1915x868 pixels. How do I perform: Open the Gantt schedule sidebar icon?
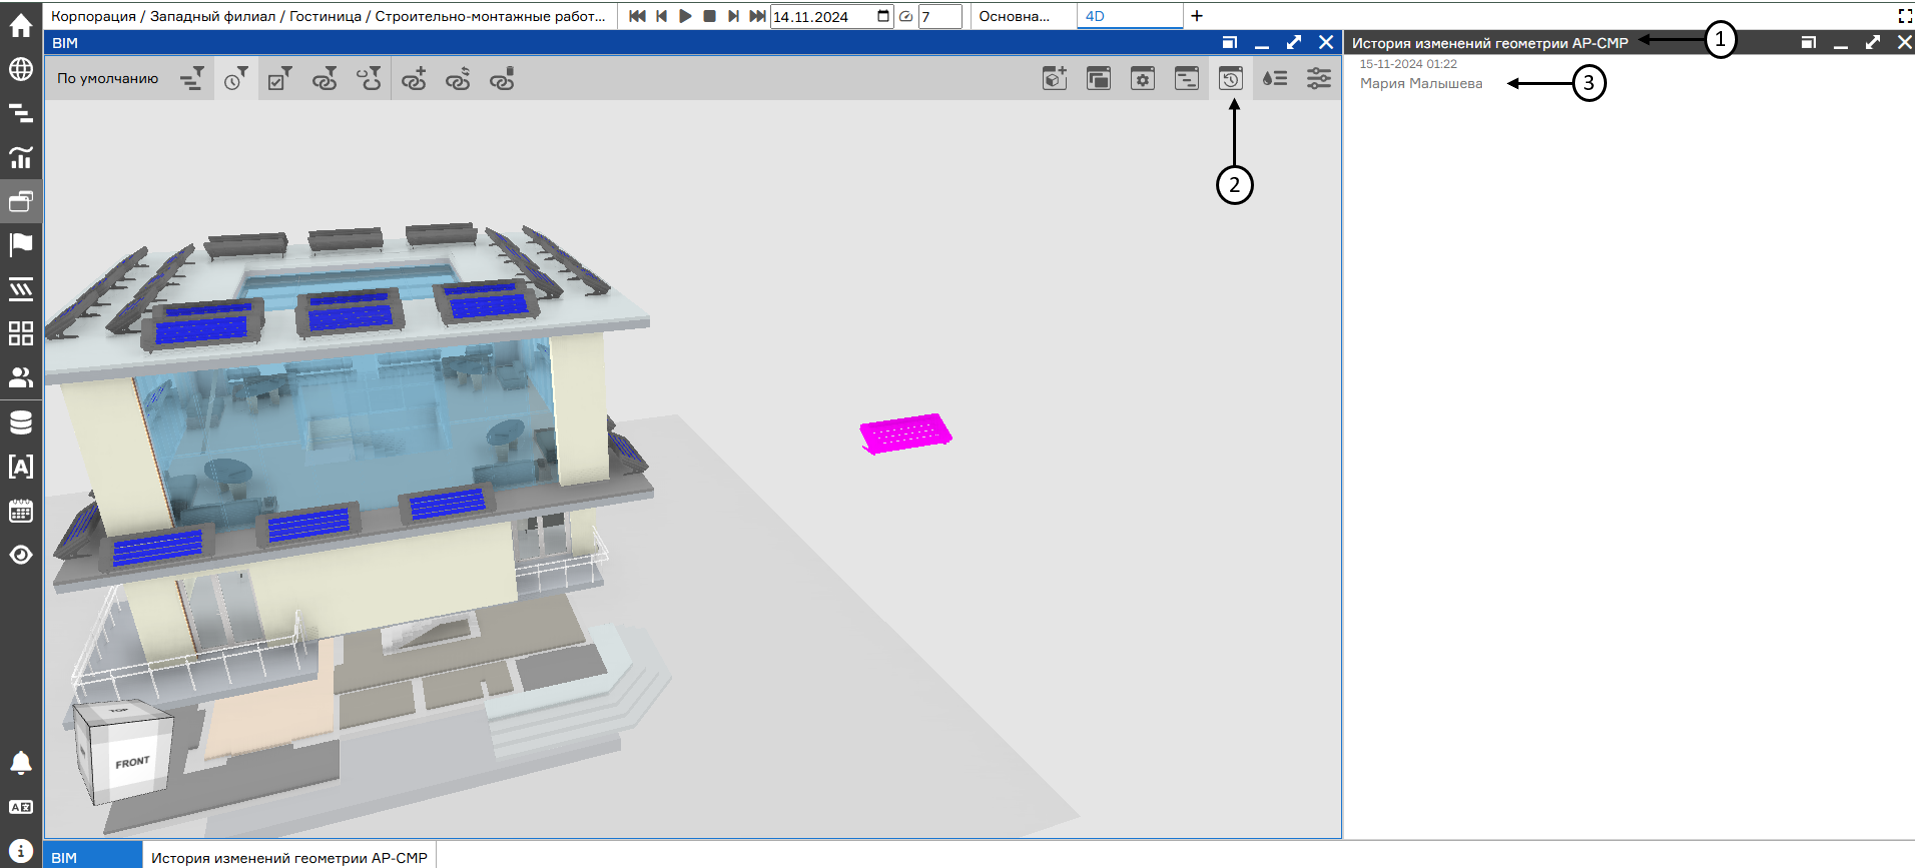pos(21,113)
